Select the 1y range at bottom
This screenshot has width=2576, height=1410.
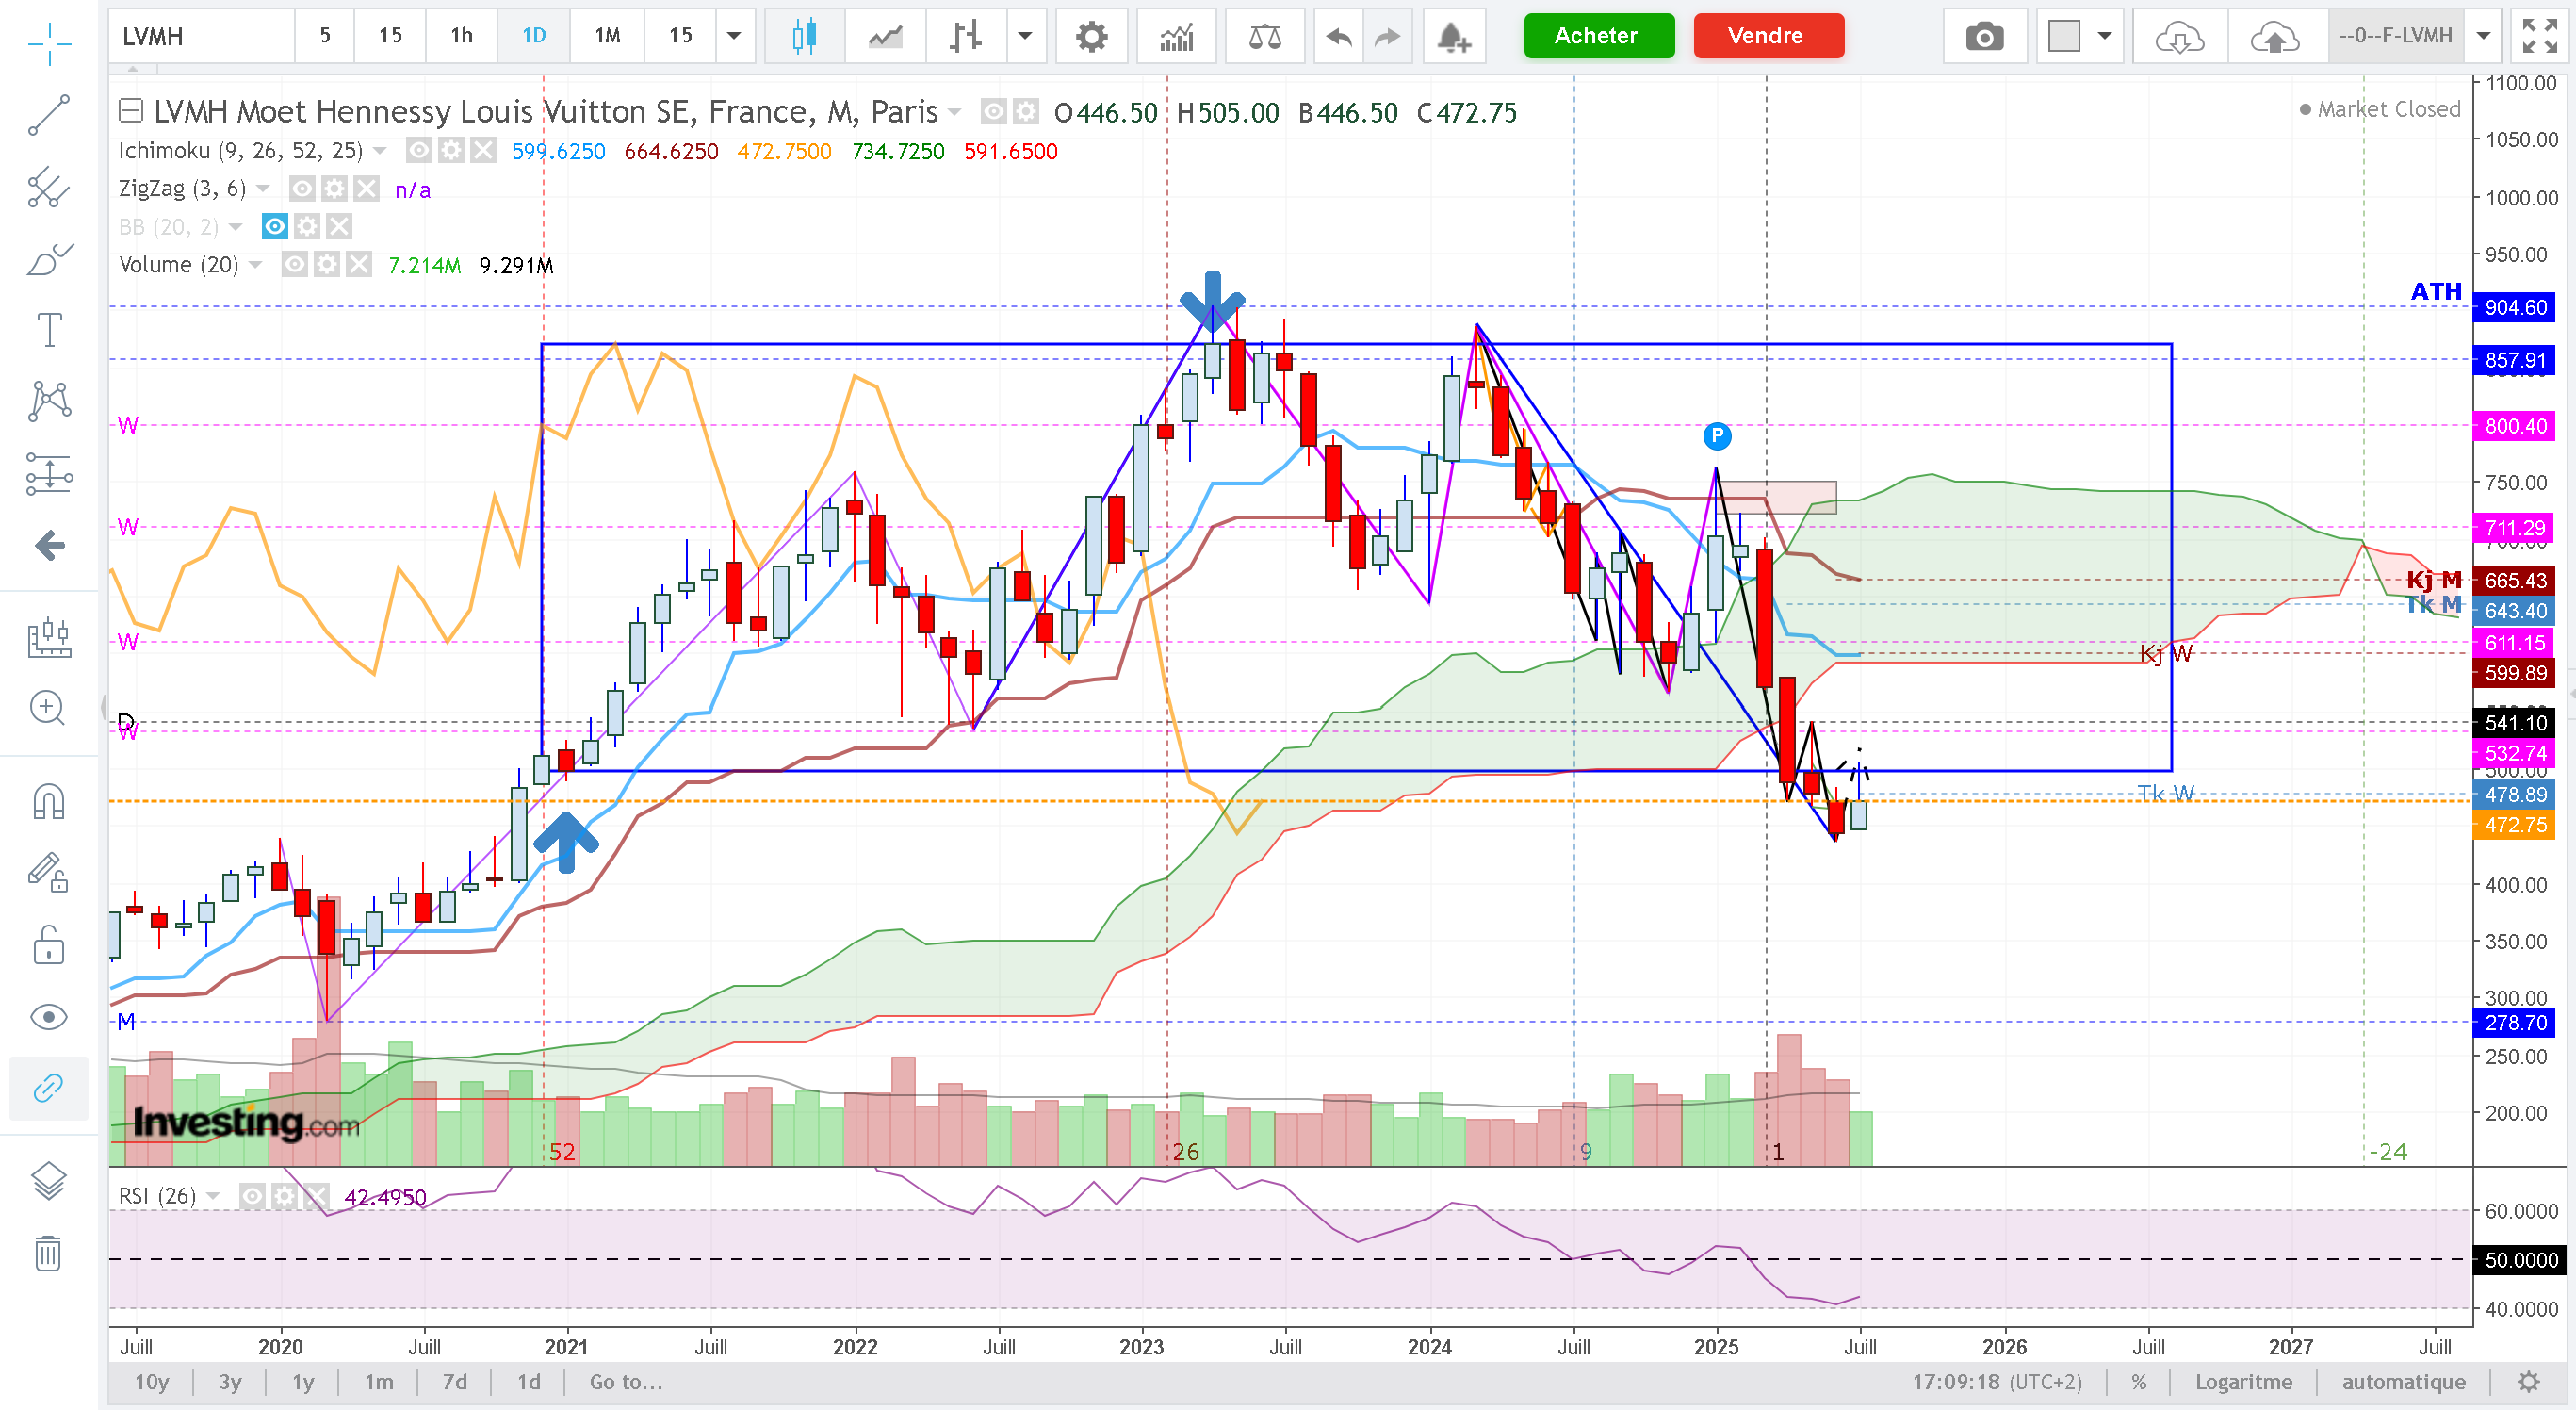click(303, 1382)
